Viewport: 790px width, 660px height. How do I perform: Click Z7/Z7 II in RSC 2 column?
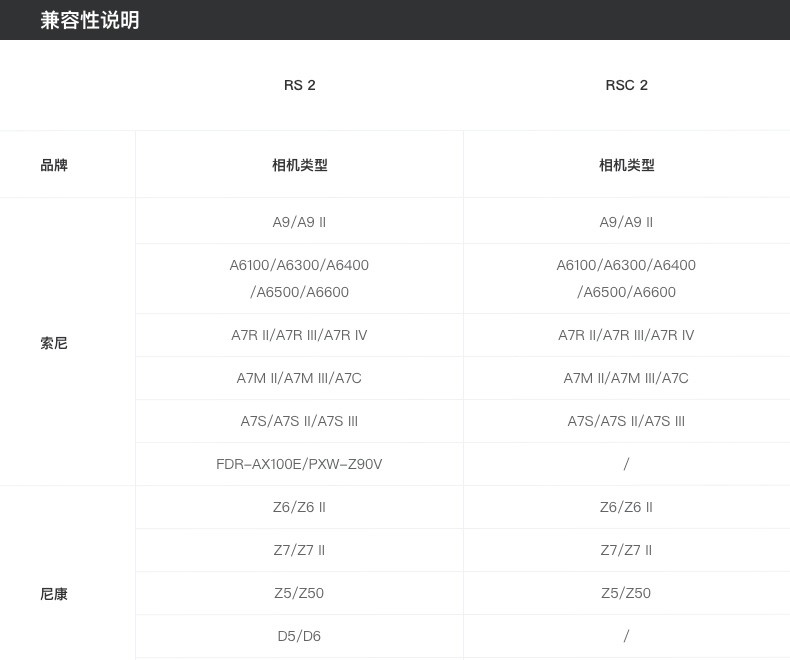(x=626, y=550)
